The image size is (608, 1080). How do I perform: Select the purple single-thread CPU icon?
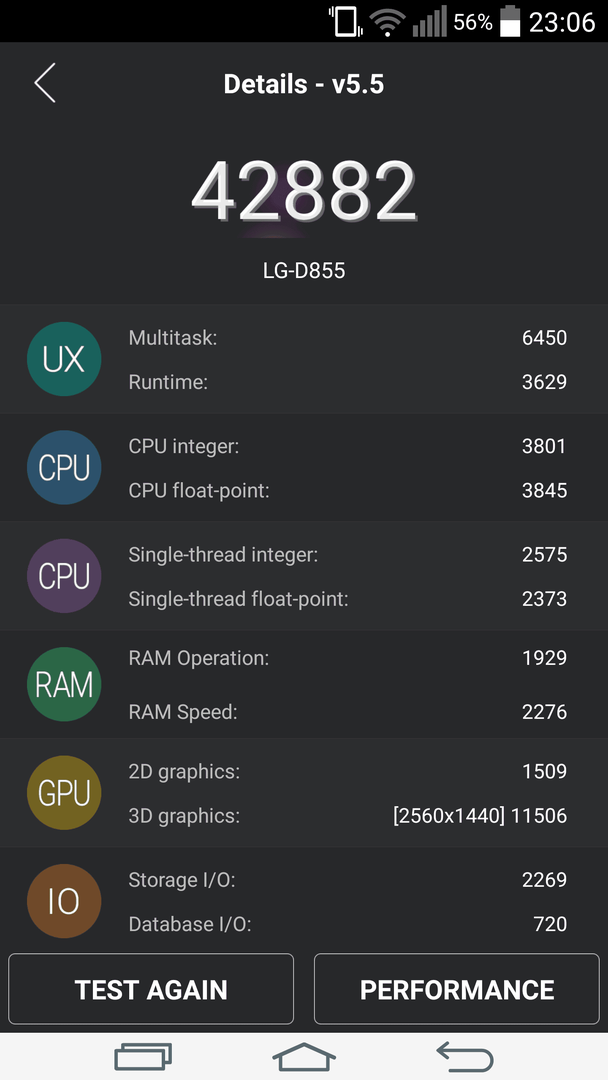point(64,576)
